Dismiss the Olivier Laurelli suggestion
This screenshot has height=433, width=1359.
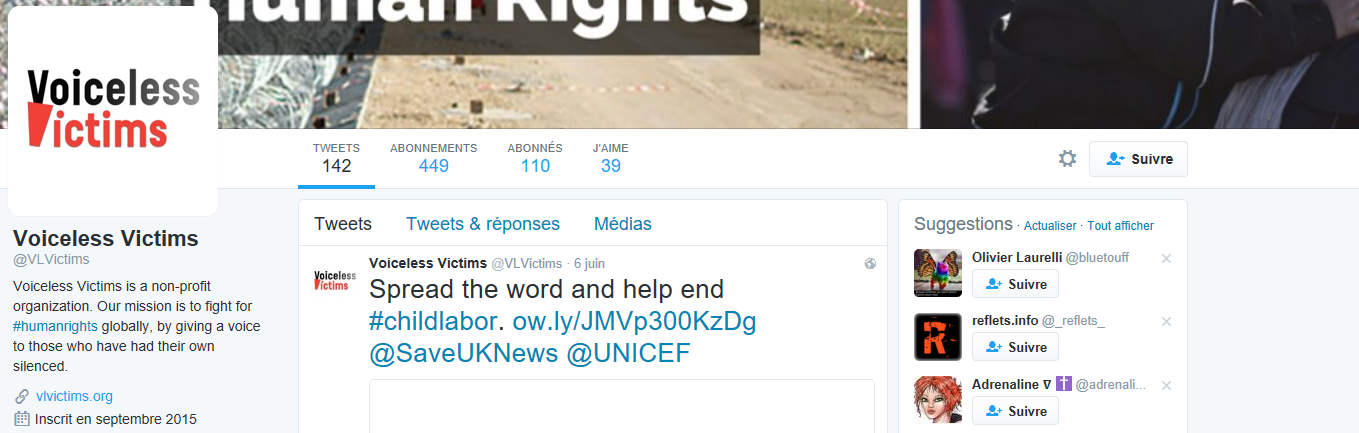pos(1166,259)
